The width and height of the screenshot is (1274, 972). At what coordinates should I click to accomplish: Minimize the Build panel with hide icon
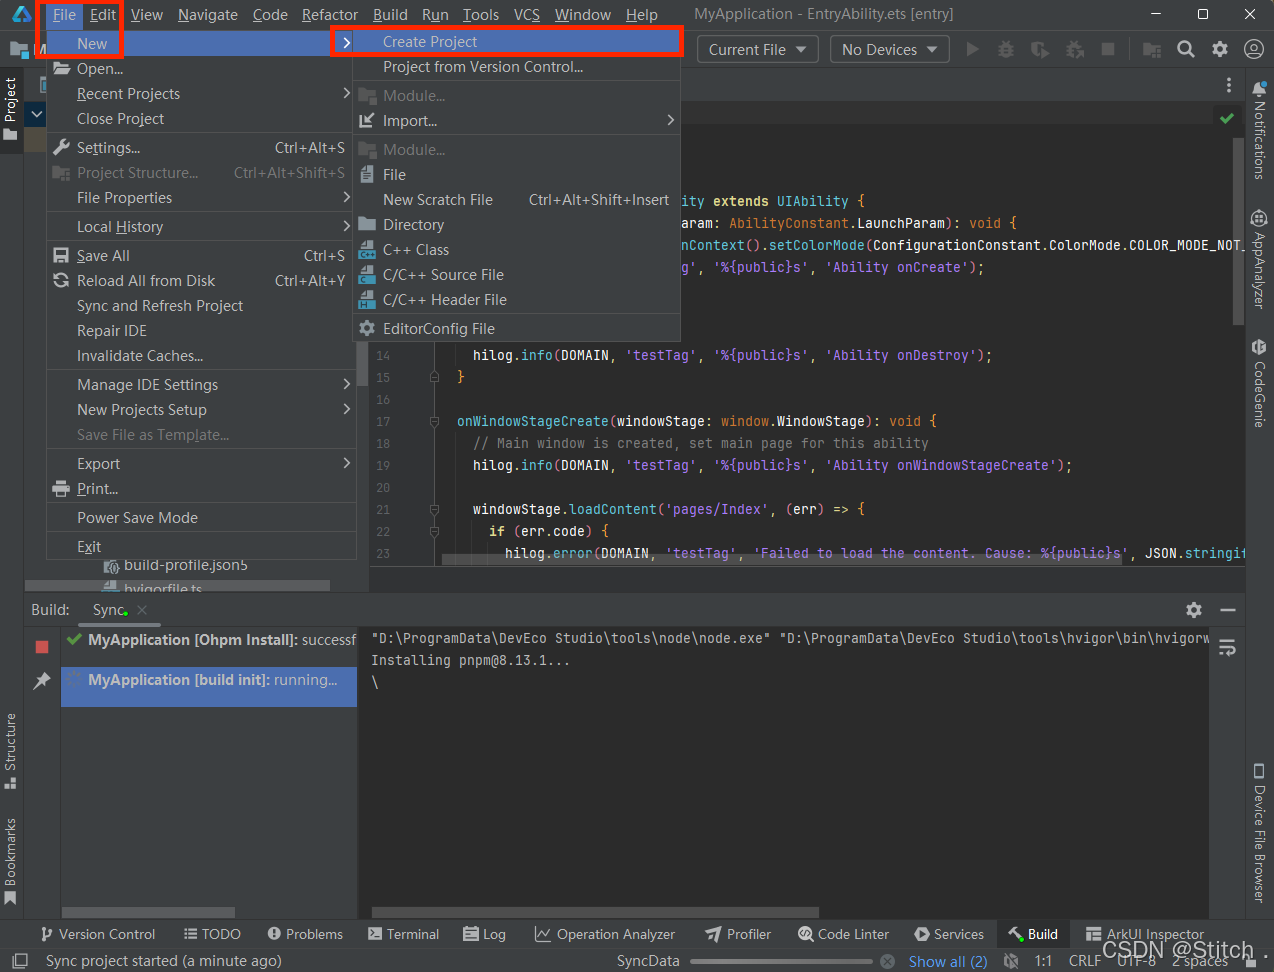click(1228, 610)
